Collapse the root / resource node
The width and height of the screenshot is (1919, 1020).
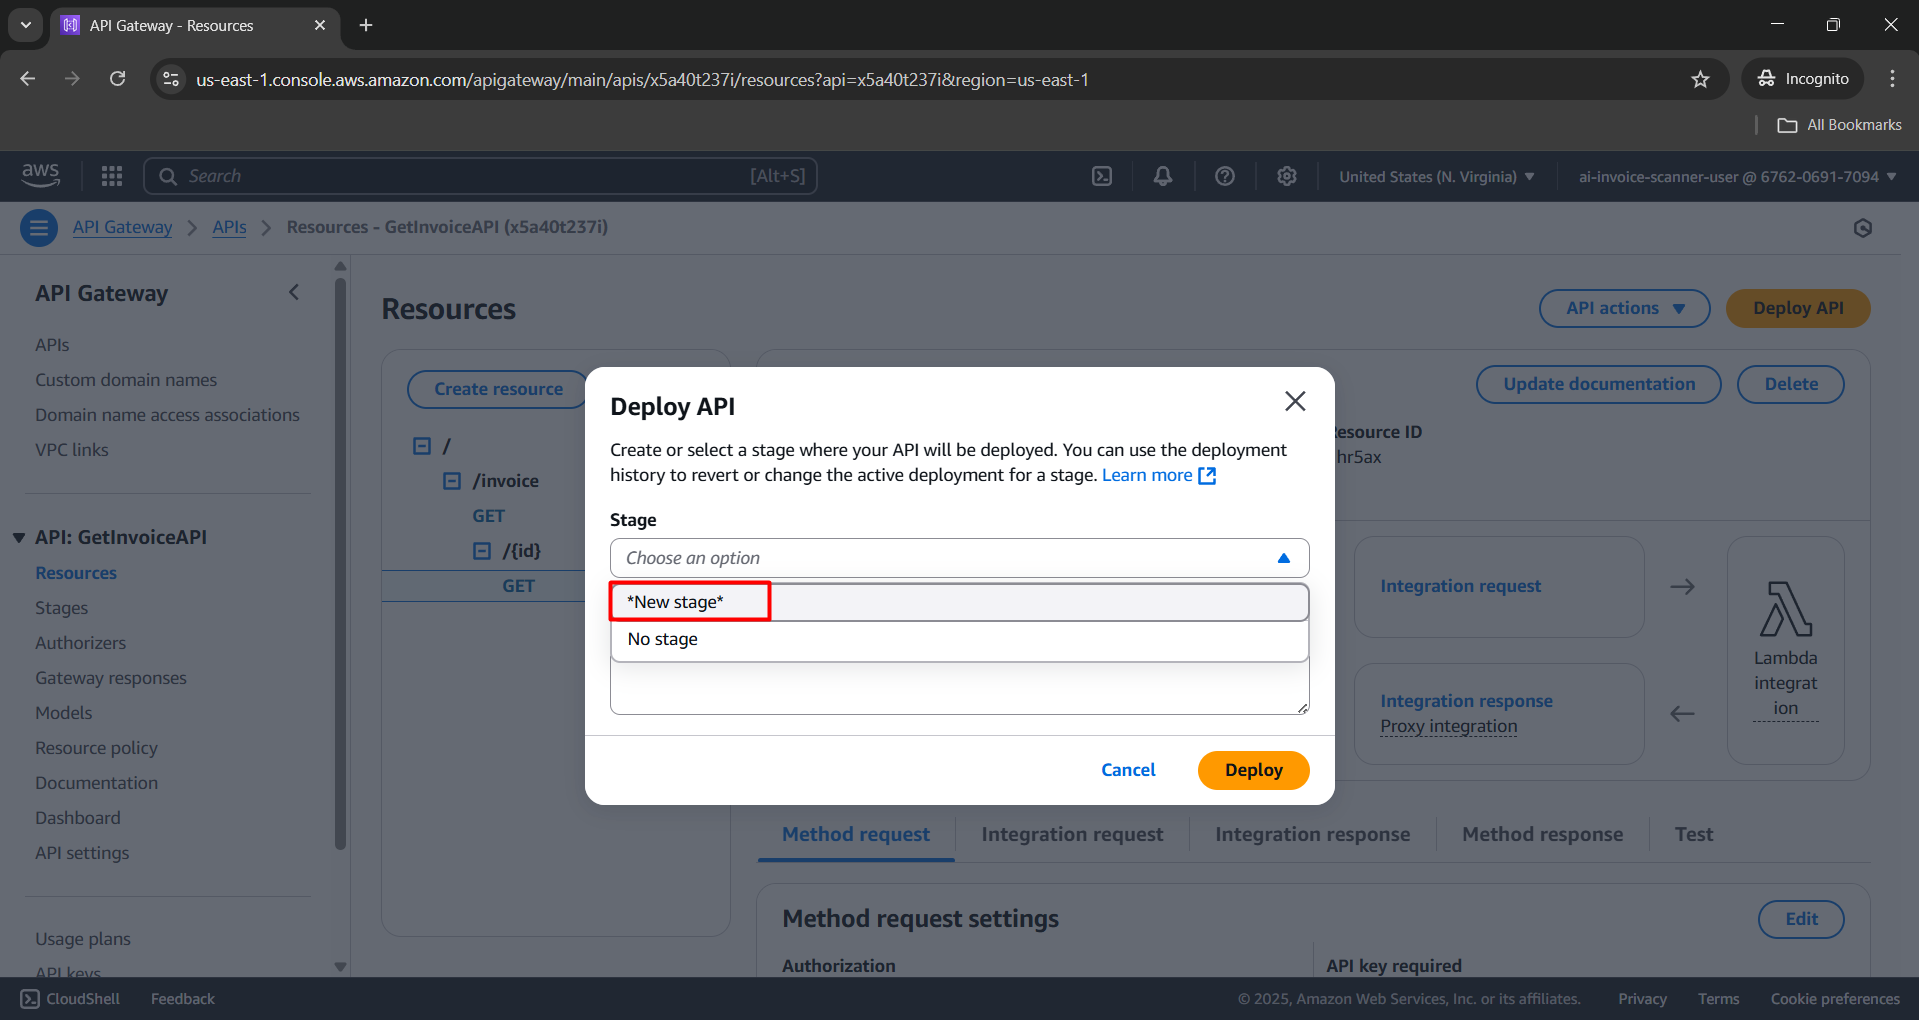[422, 446]
